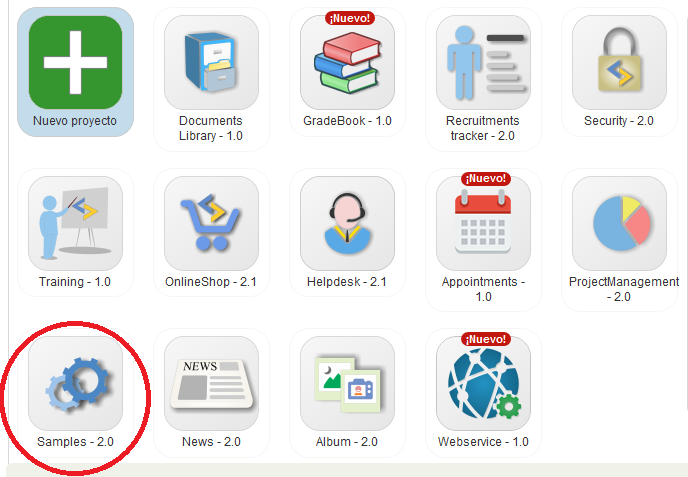Choose the Security padlock icon
Image resolution: width=688 pixels, height=477 pixels.
pos(619,62)
